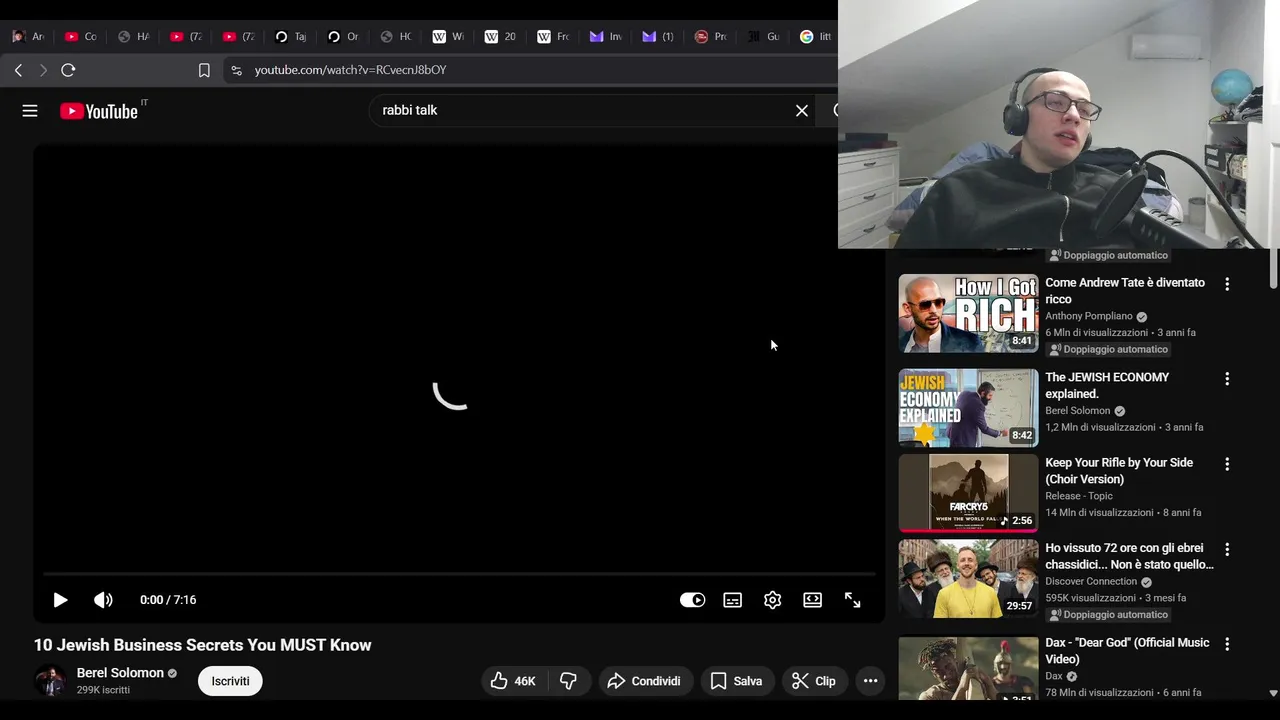Open options menu for Andrew Tate video

(x=1227, y=284)
